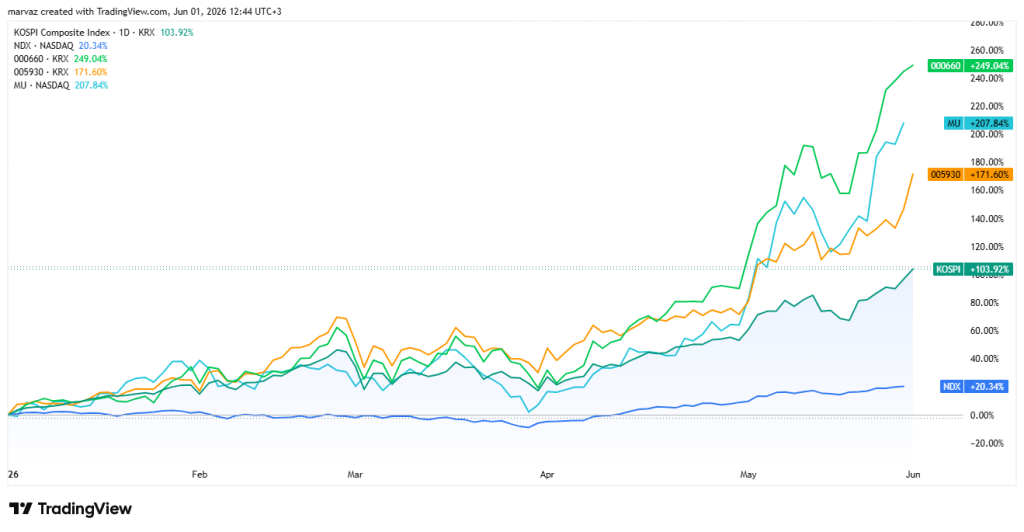Click the 103.92% value in KOSPI legend
1024x532 pixels.
tap(177, 32)
